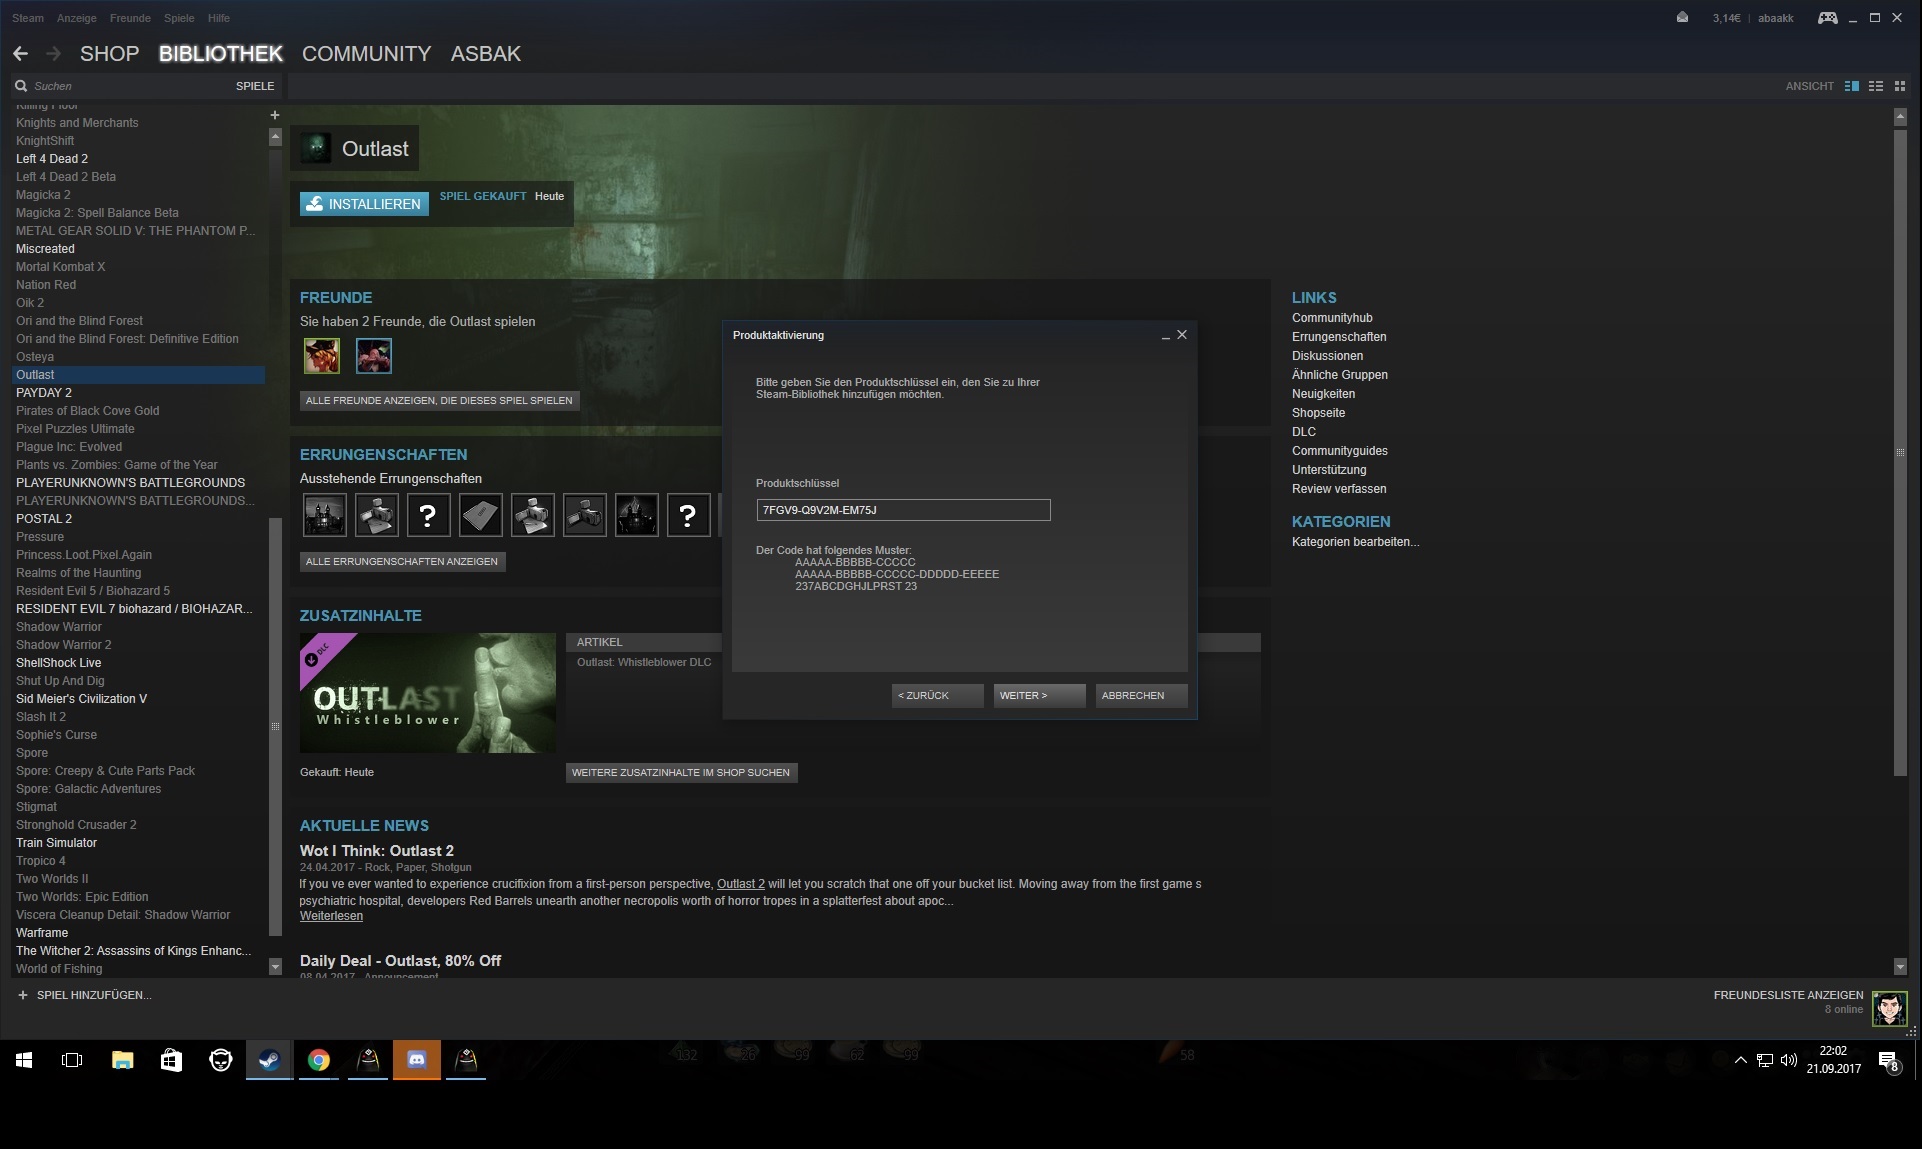Click the Produktschlüssel input field
The height and width of the screenshot is (1149, 1922).
click(x=903, y=510)
